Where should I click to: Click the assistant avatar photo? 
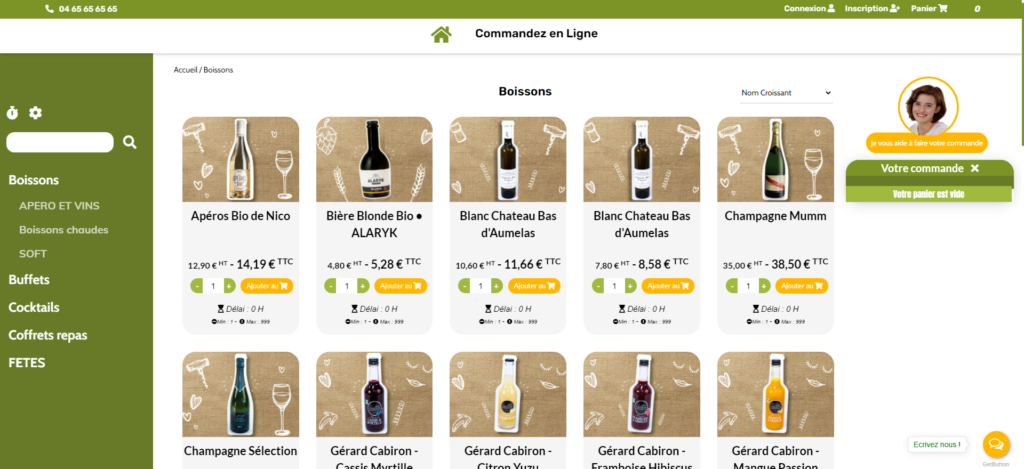(927, 105)
